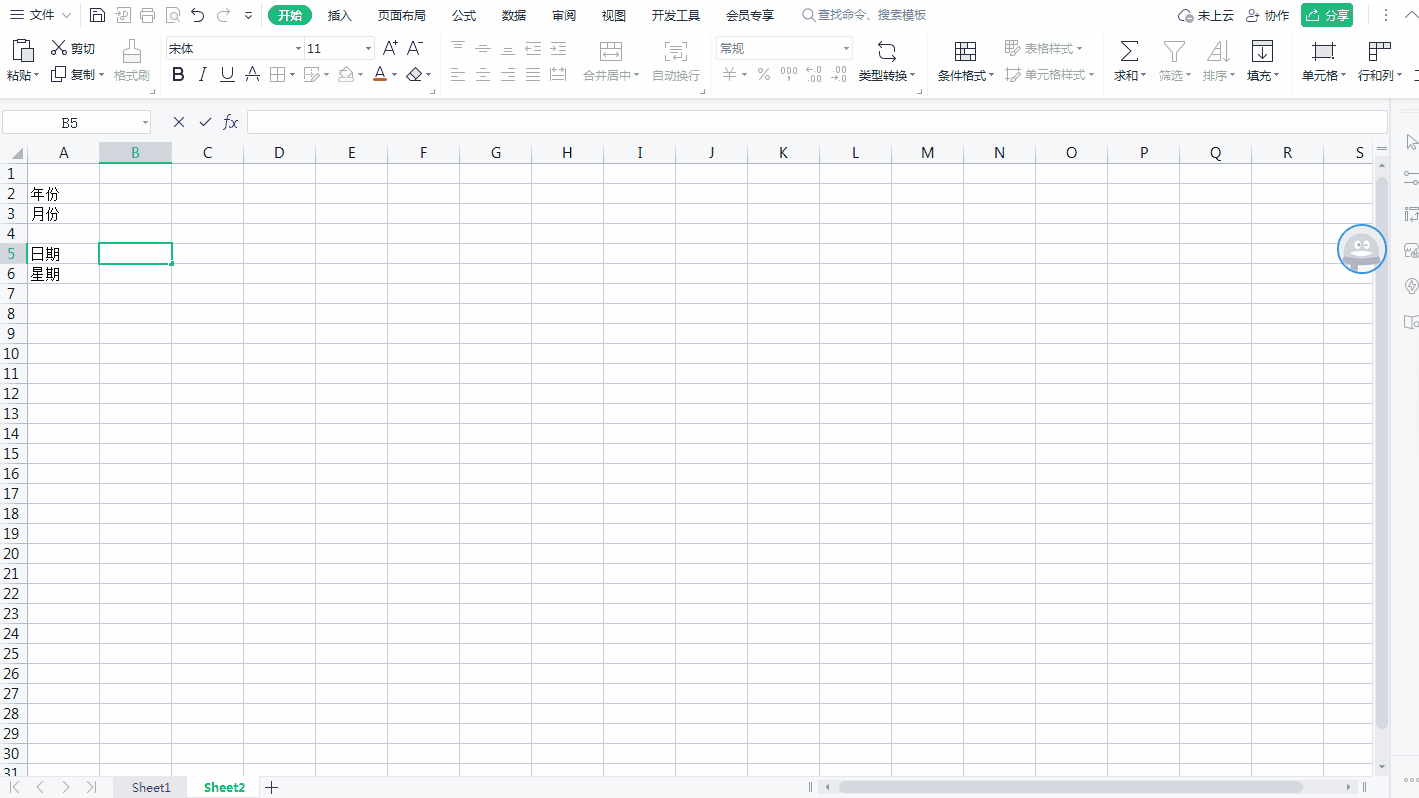Click the Conditional Formatting (条件格式) icon
This screenshot has height=798, width=1419.
(x=965, y=52)
